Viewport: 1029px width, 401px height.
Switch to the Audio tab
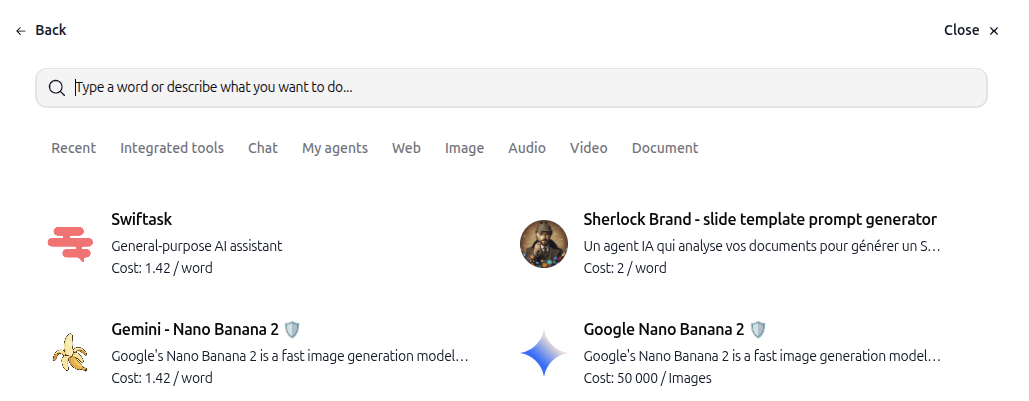(527, 148)
